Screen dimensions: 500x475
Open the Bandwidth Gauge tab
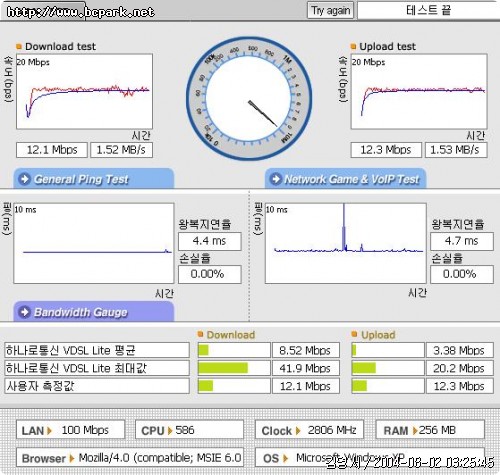tap(94, 312)
